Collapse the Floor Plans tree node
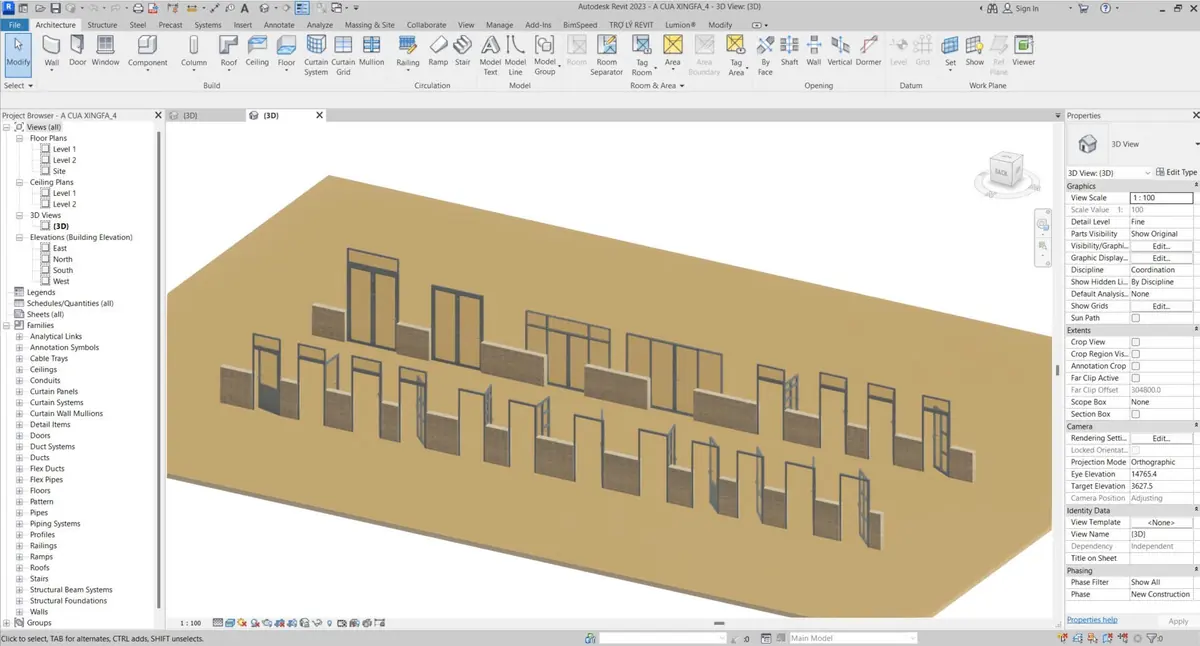 (x=20, y=138)
